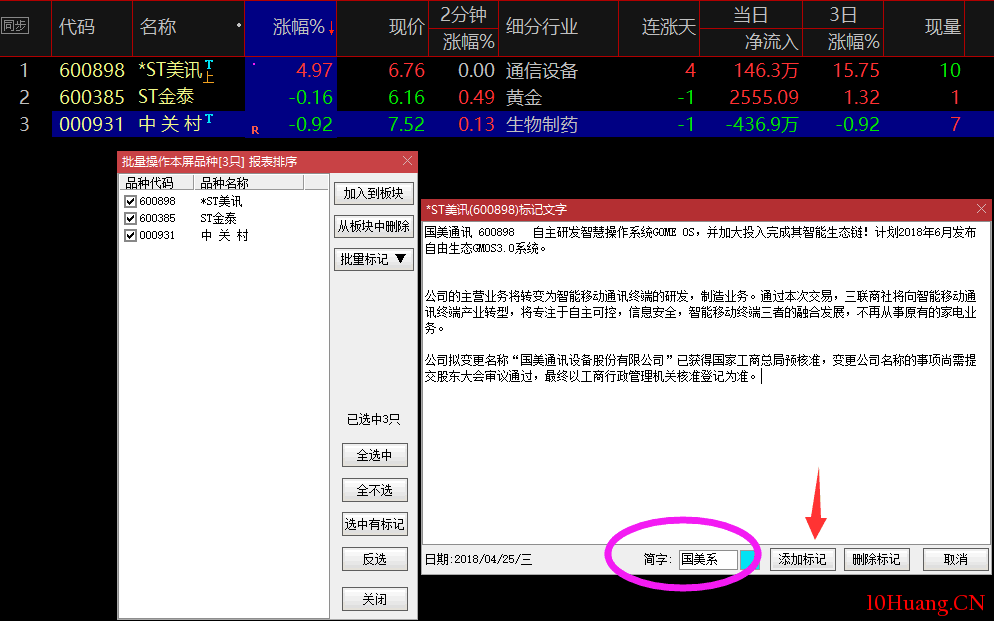The width and height of the screenshot is (994, 621).
Task: Click the 4.97 change percent value
Action: pos(314,70)
